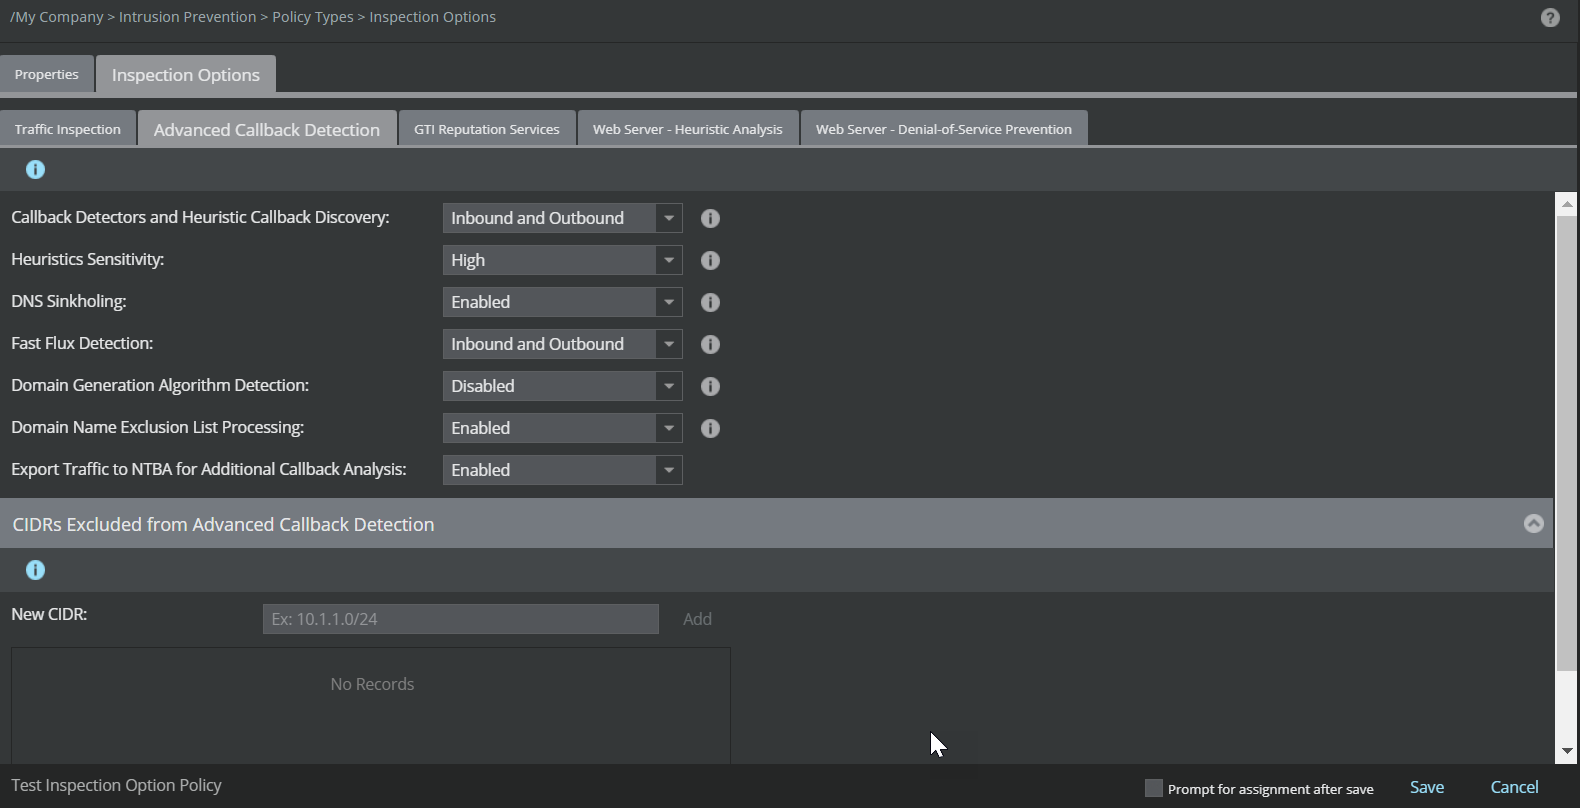Collapse the CIDRs Excluded from Advanced Callback Detection section
The image size is (1580, 808).
[1533, 524]
